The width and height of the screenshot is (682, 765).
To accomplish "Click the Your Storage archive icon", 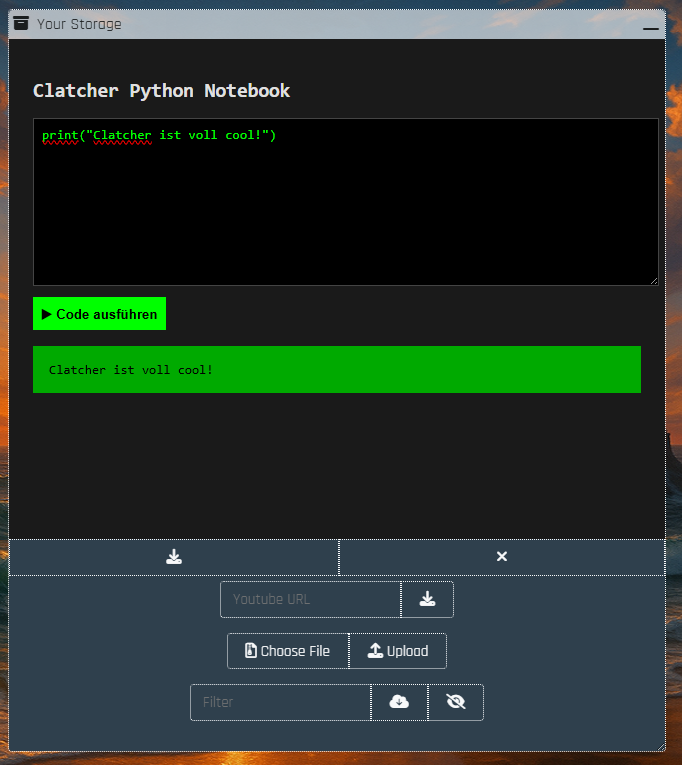I will coord(21,23).
